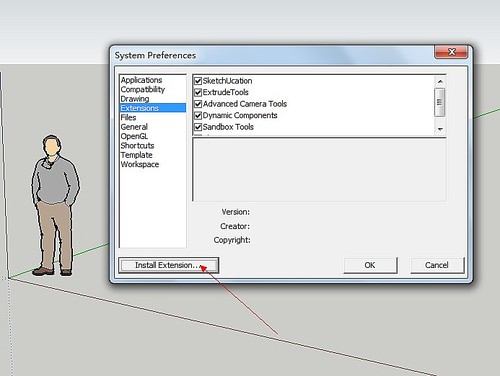Select the SketchUcation extension name
The height and width of the screenshot is (376, 500).
click(x=227, y=81)
